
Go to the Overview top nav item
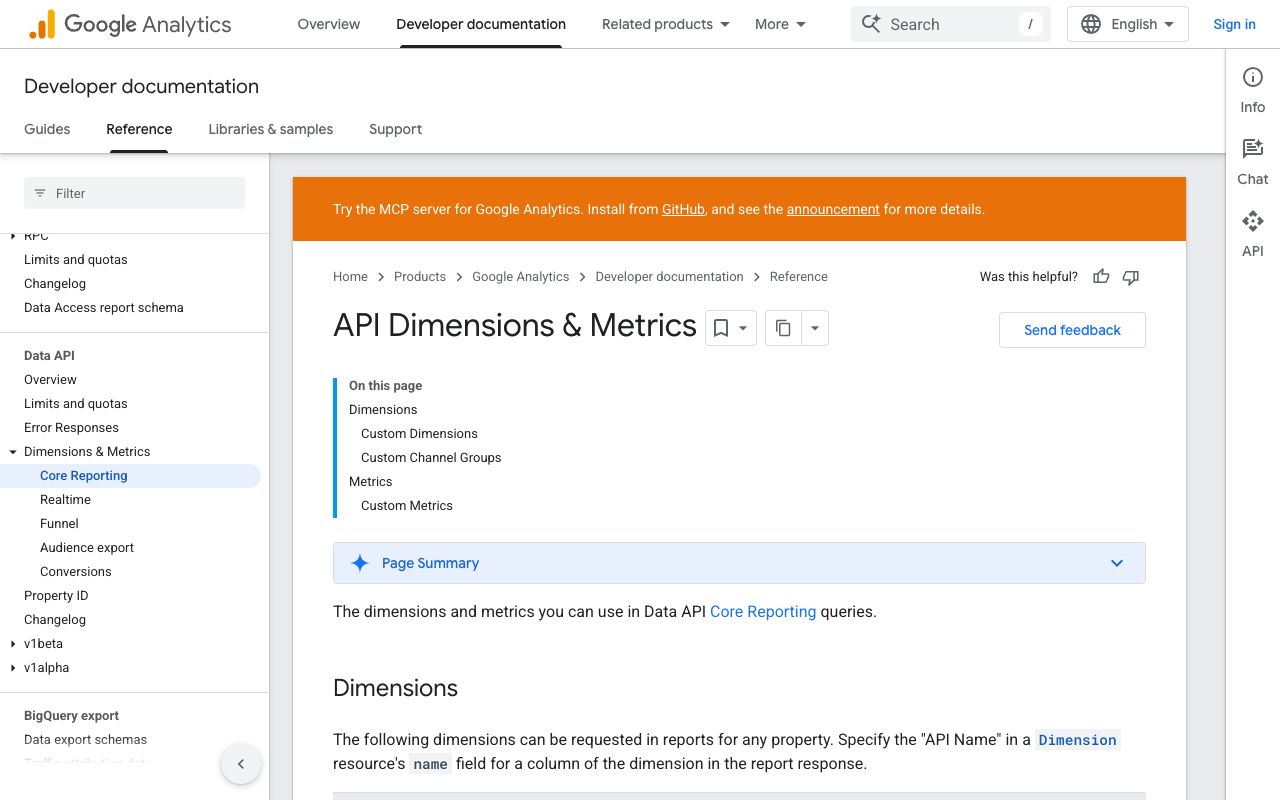tap(329, 24)
